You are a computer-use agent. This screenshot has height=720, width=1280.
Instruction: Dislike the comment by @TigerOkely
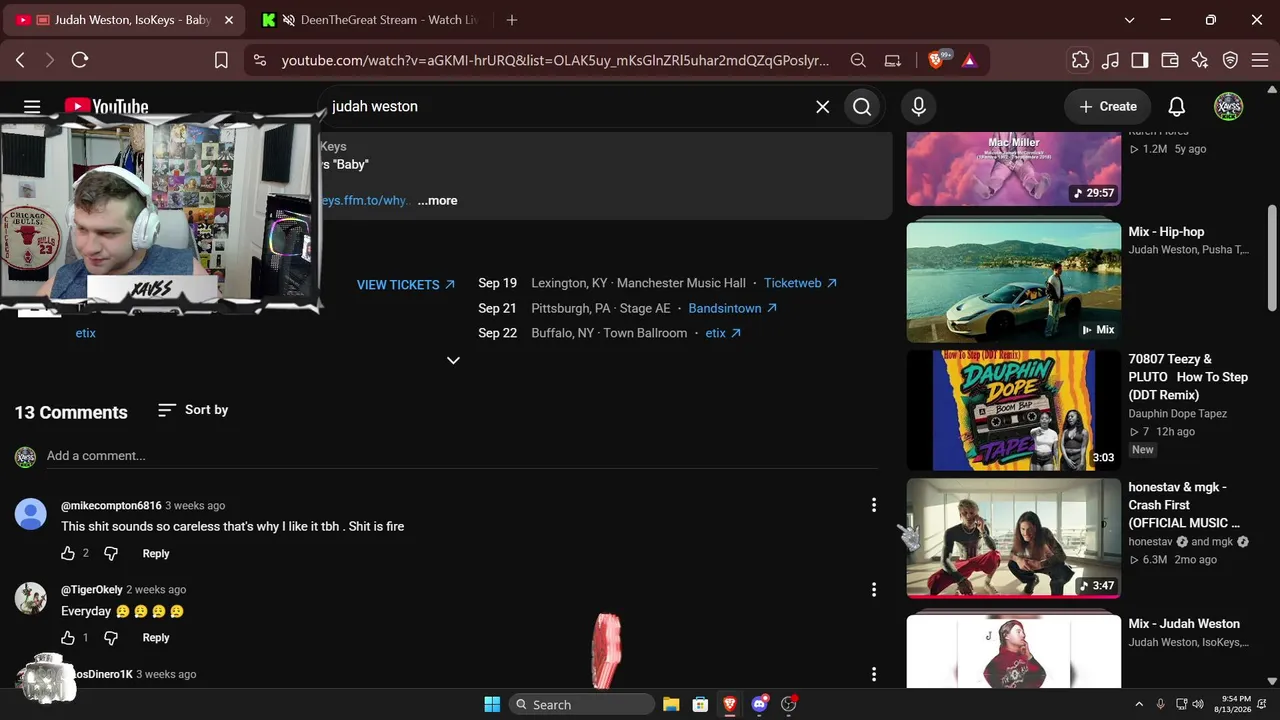111,637
